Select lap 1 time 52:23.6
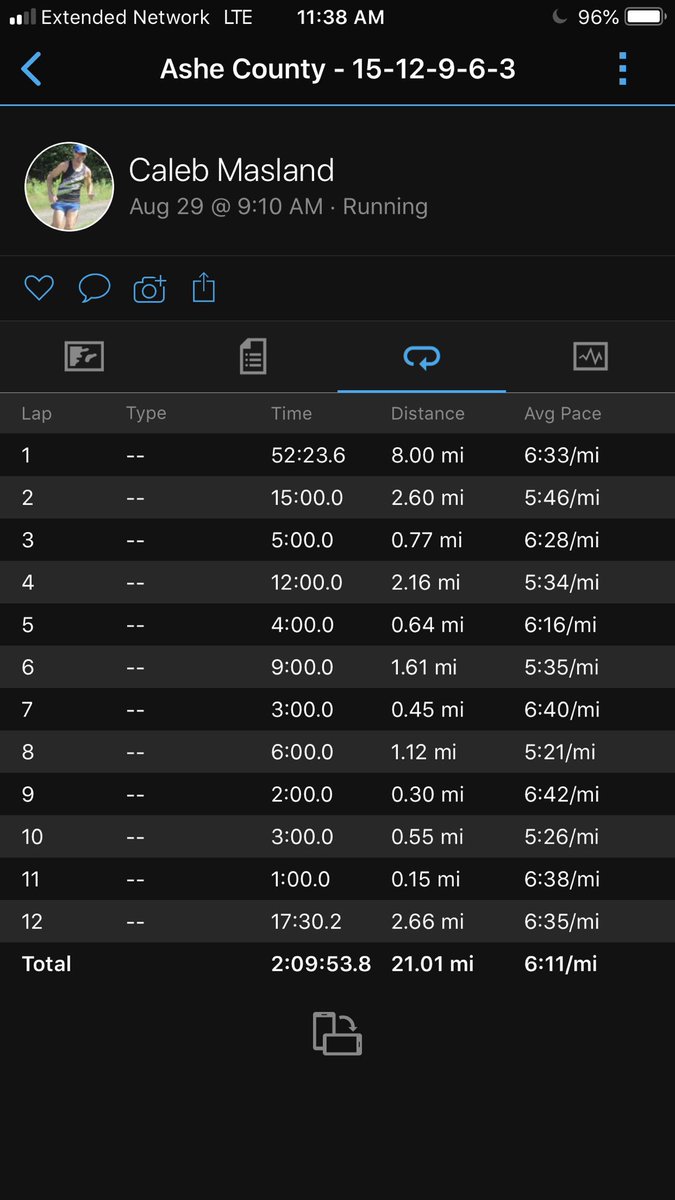 tap(308, 455)
